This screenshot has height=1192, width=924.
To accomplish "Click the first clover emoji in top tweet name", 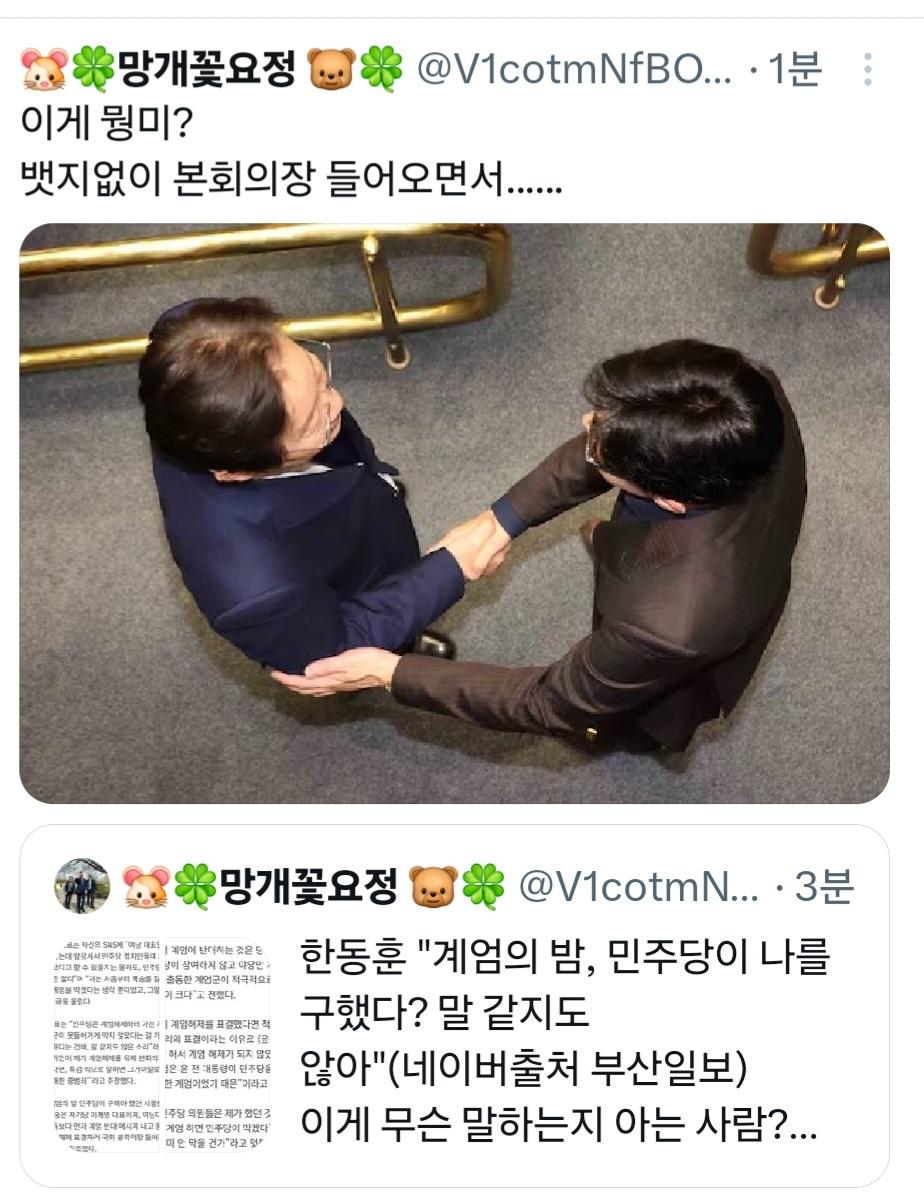I will point(93,69).
